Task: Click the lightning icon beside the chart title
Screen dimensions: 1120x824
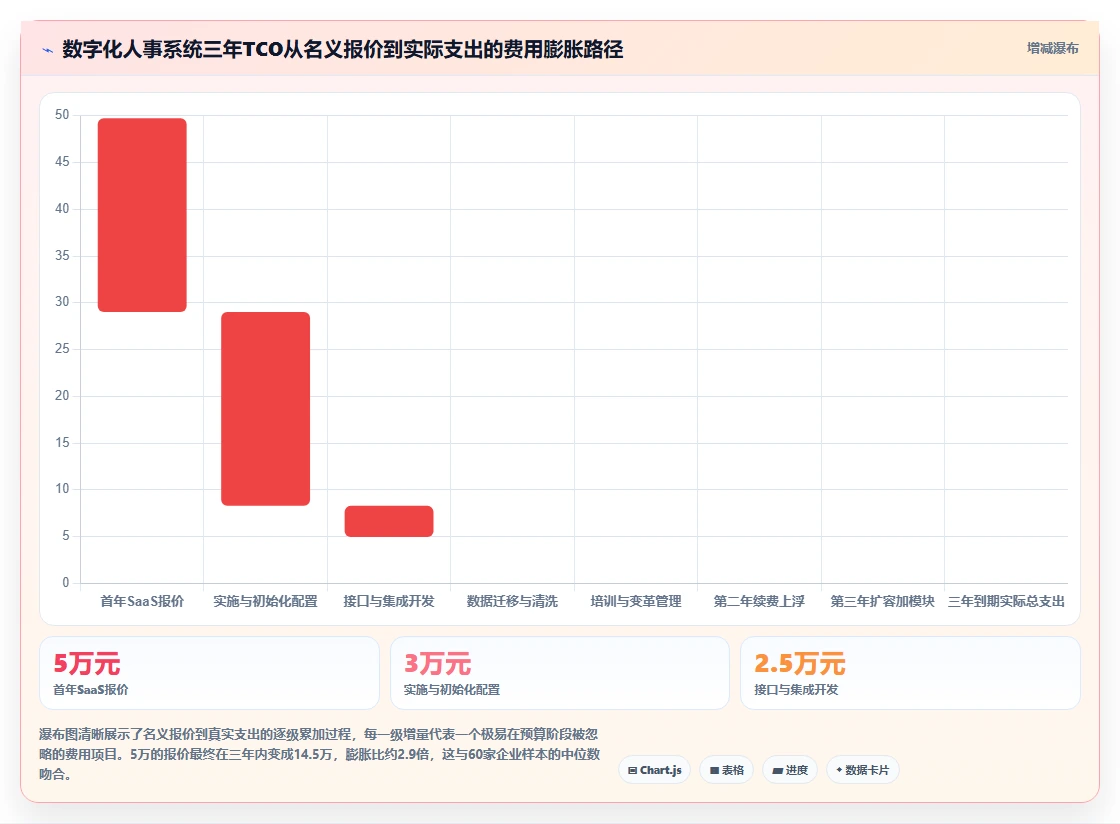Action: coord(48,50)
